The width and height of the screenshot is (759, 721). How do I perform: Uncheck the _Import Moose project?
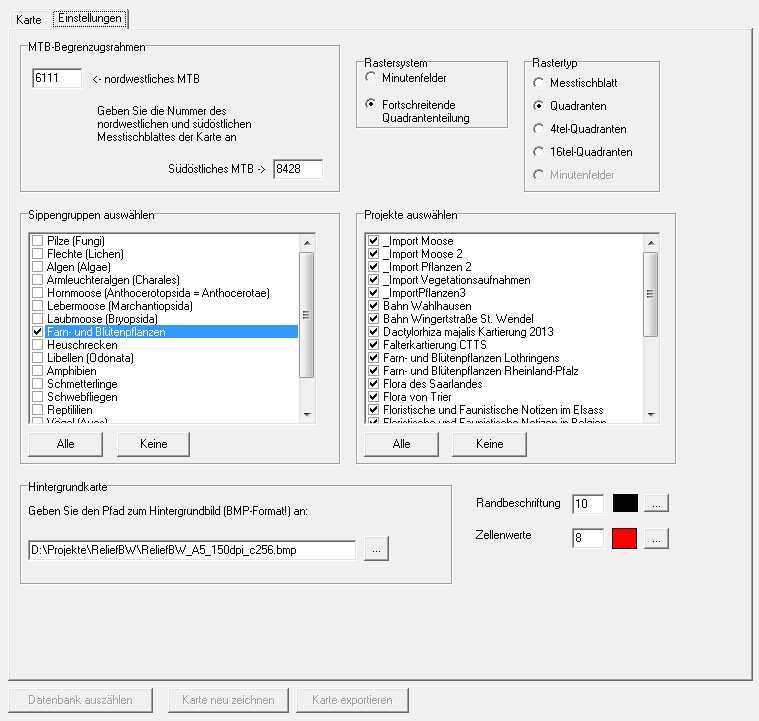(373, 241)
